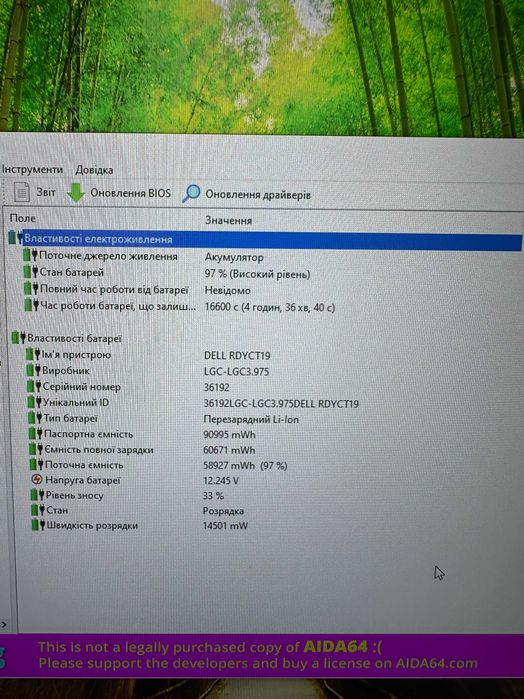Screen dimensions: 524x699
Task: Select the Виробник field
Action: pyautogui.click(x=66, y=370)
